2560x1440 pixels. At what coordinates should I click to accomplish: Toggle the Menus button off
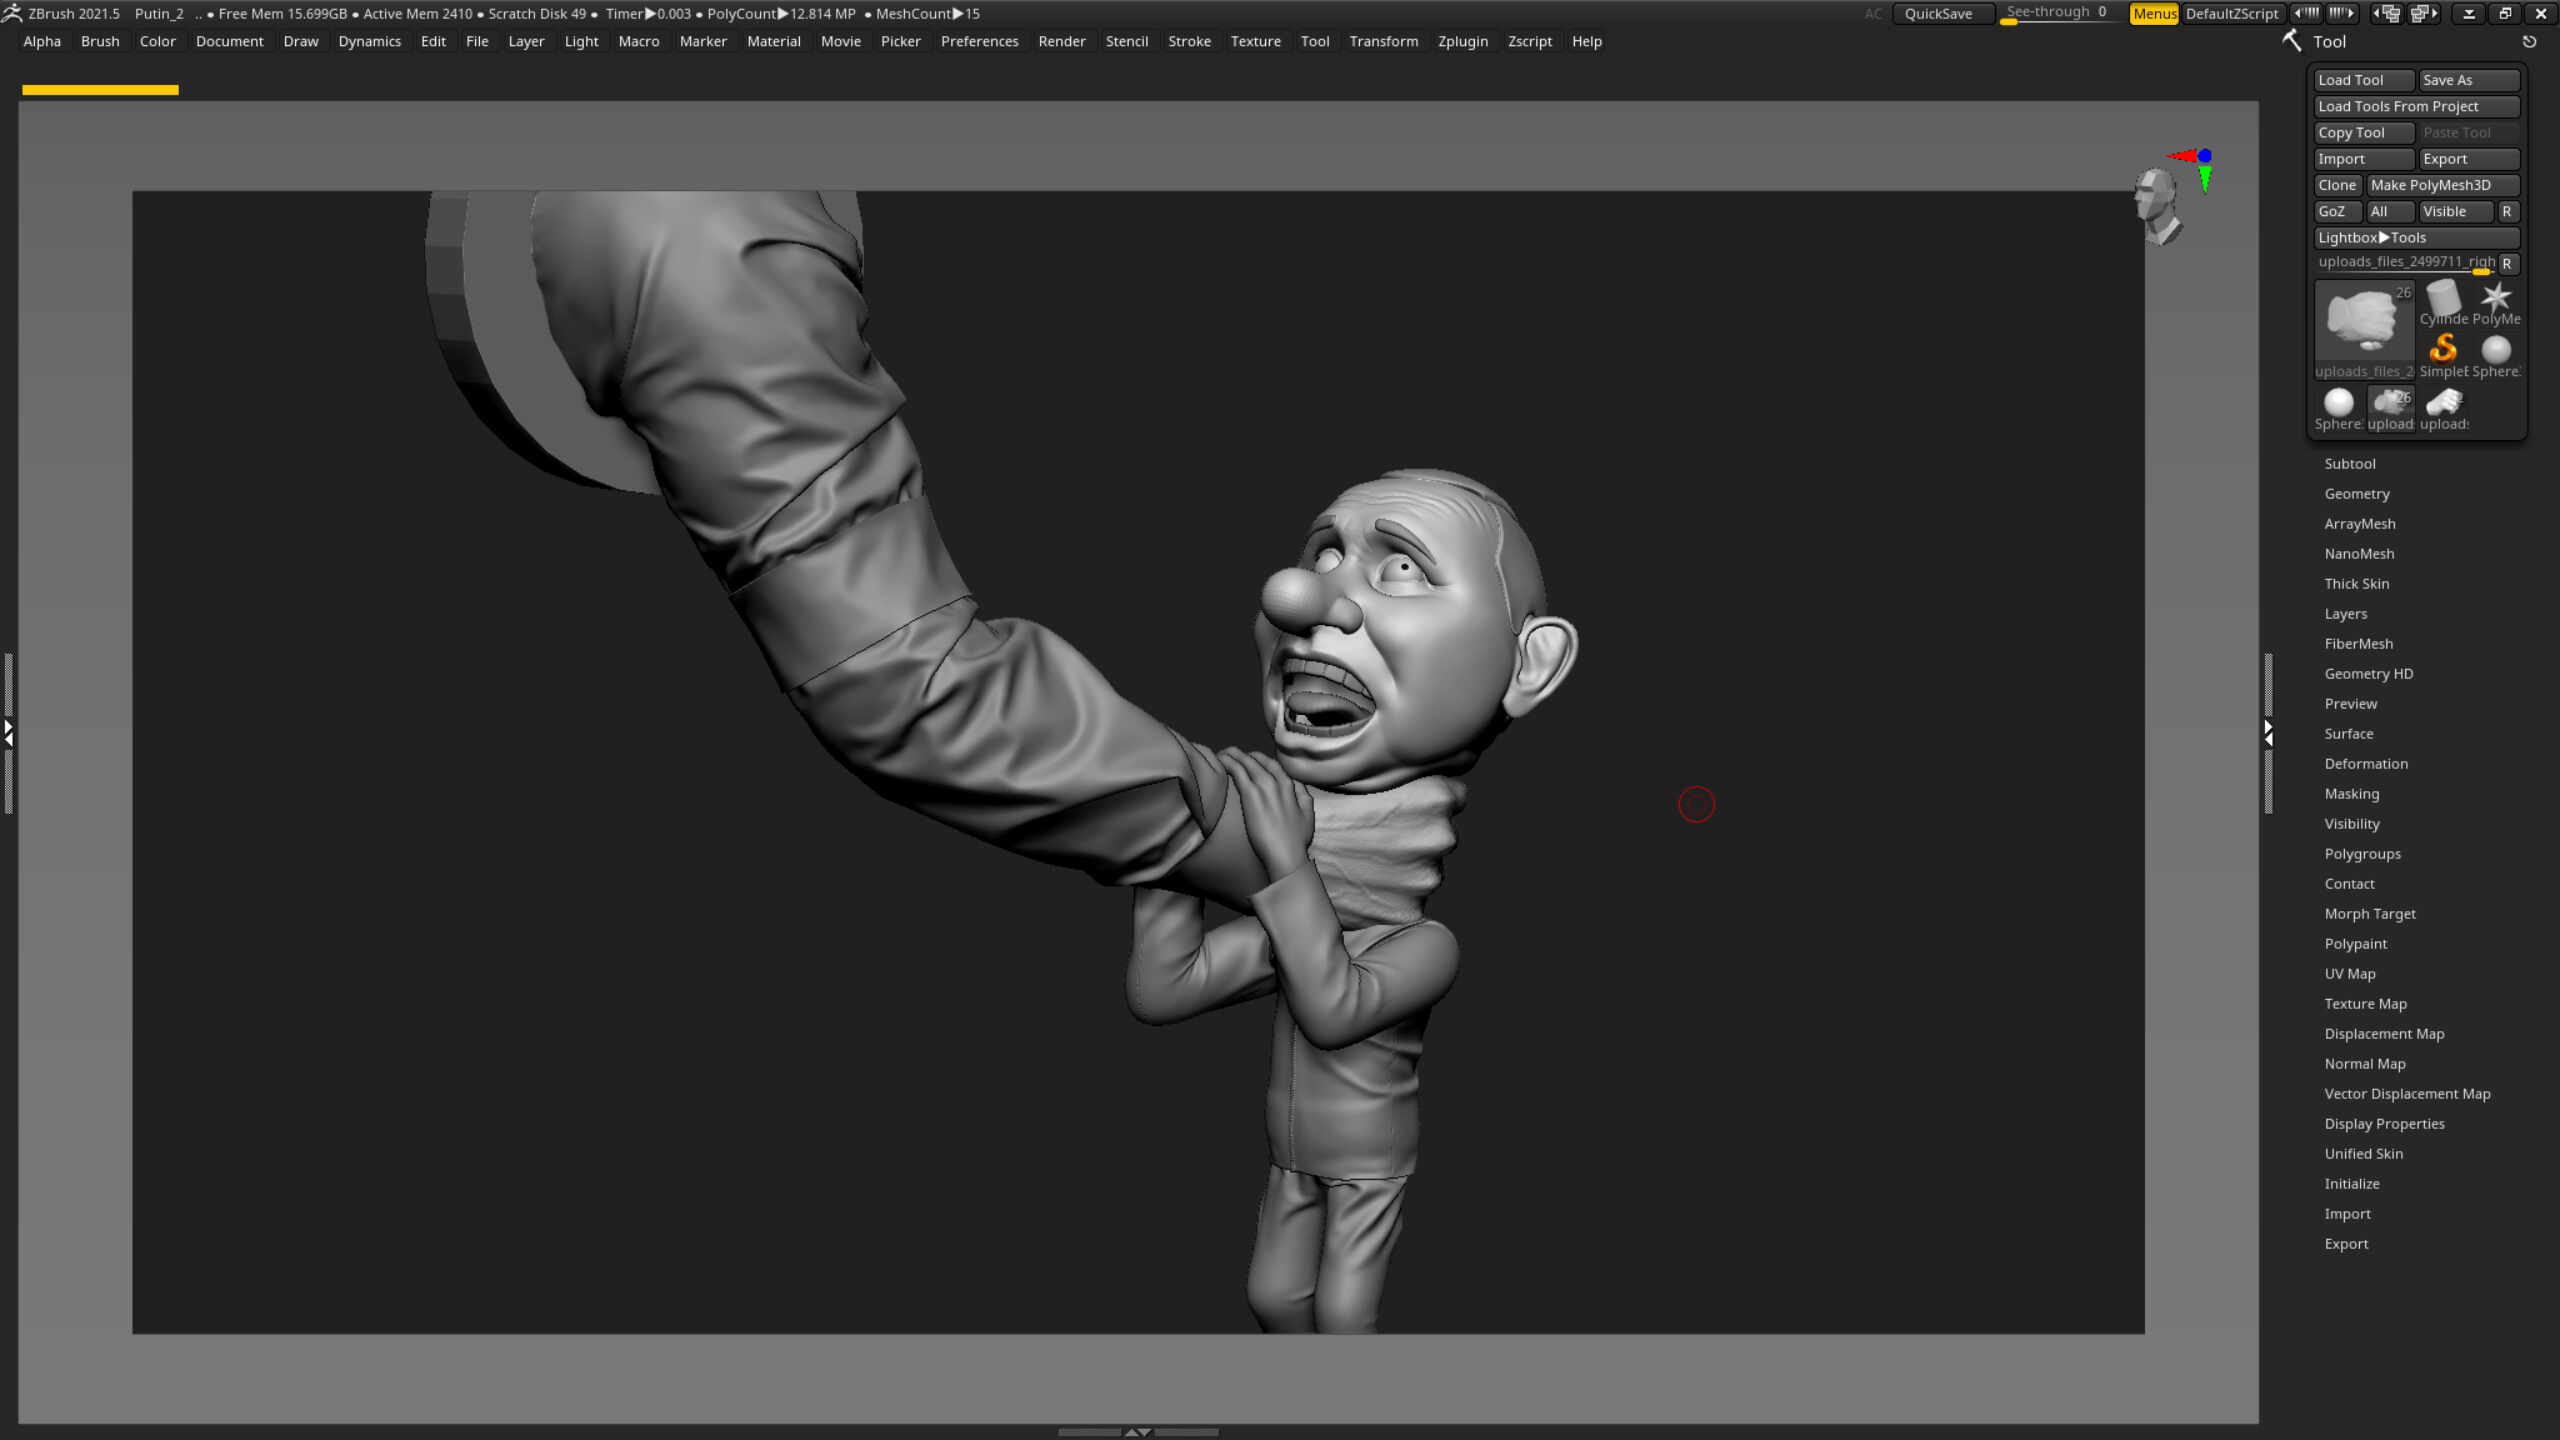point(2154,13)
